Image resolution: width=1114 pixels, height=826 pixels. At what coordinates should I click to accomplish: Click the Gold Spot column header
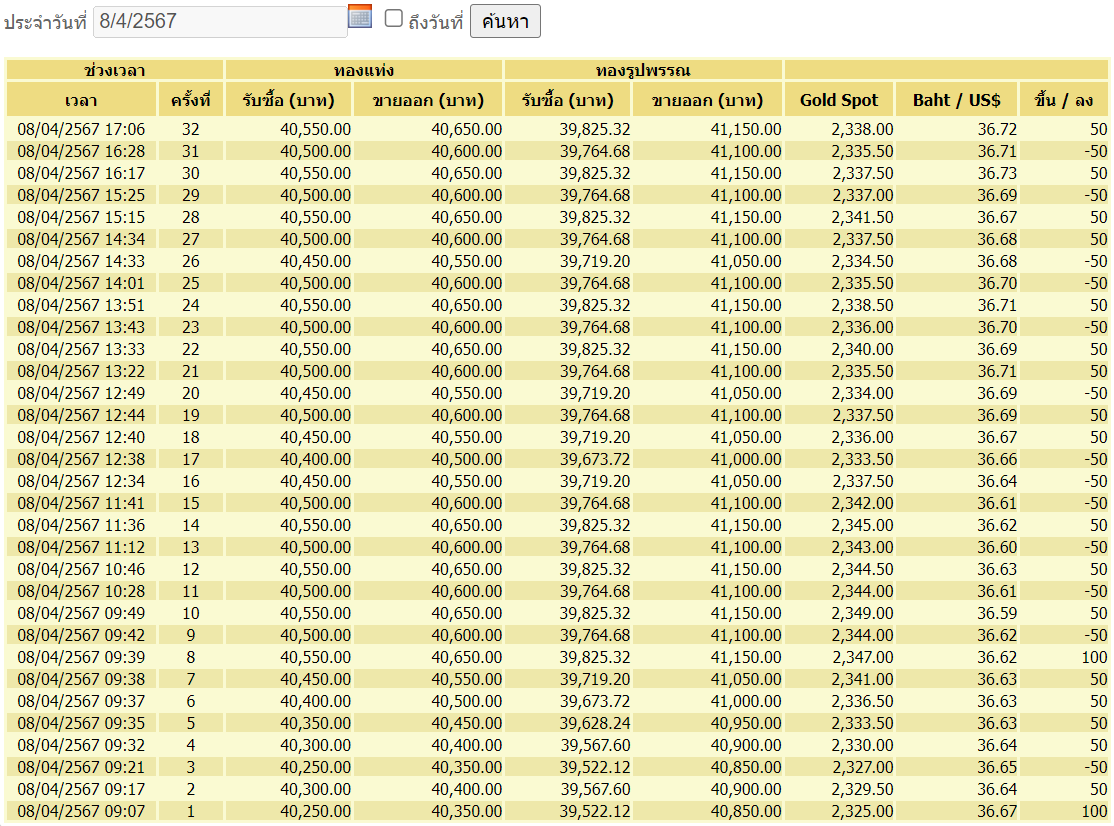(839, 100)
